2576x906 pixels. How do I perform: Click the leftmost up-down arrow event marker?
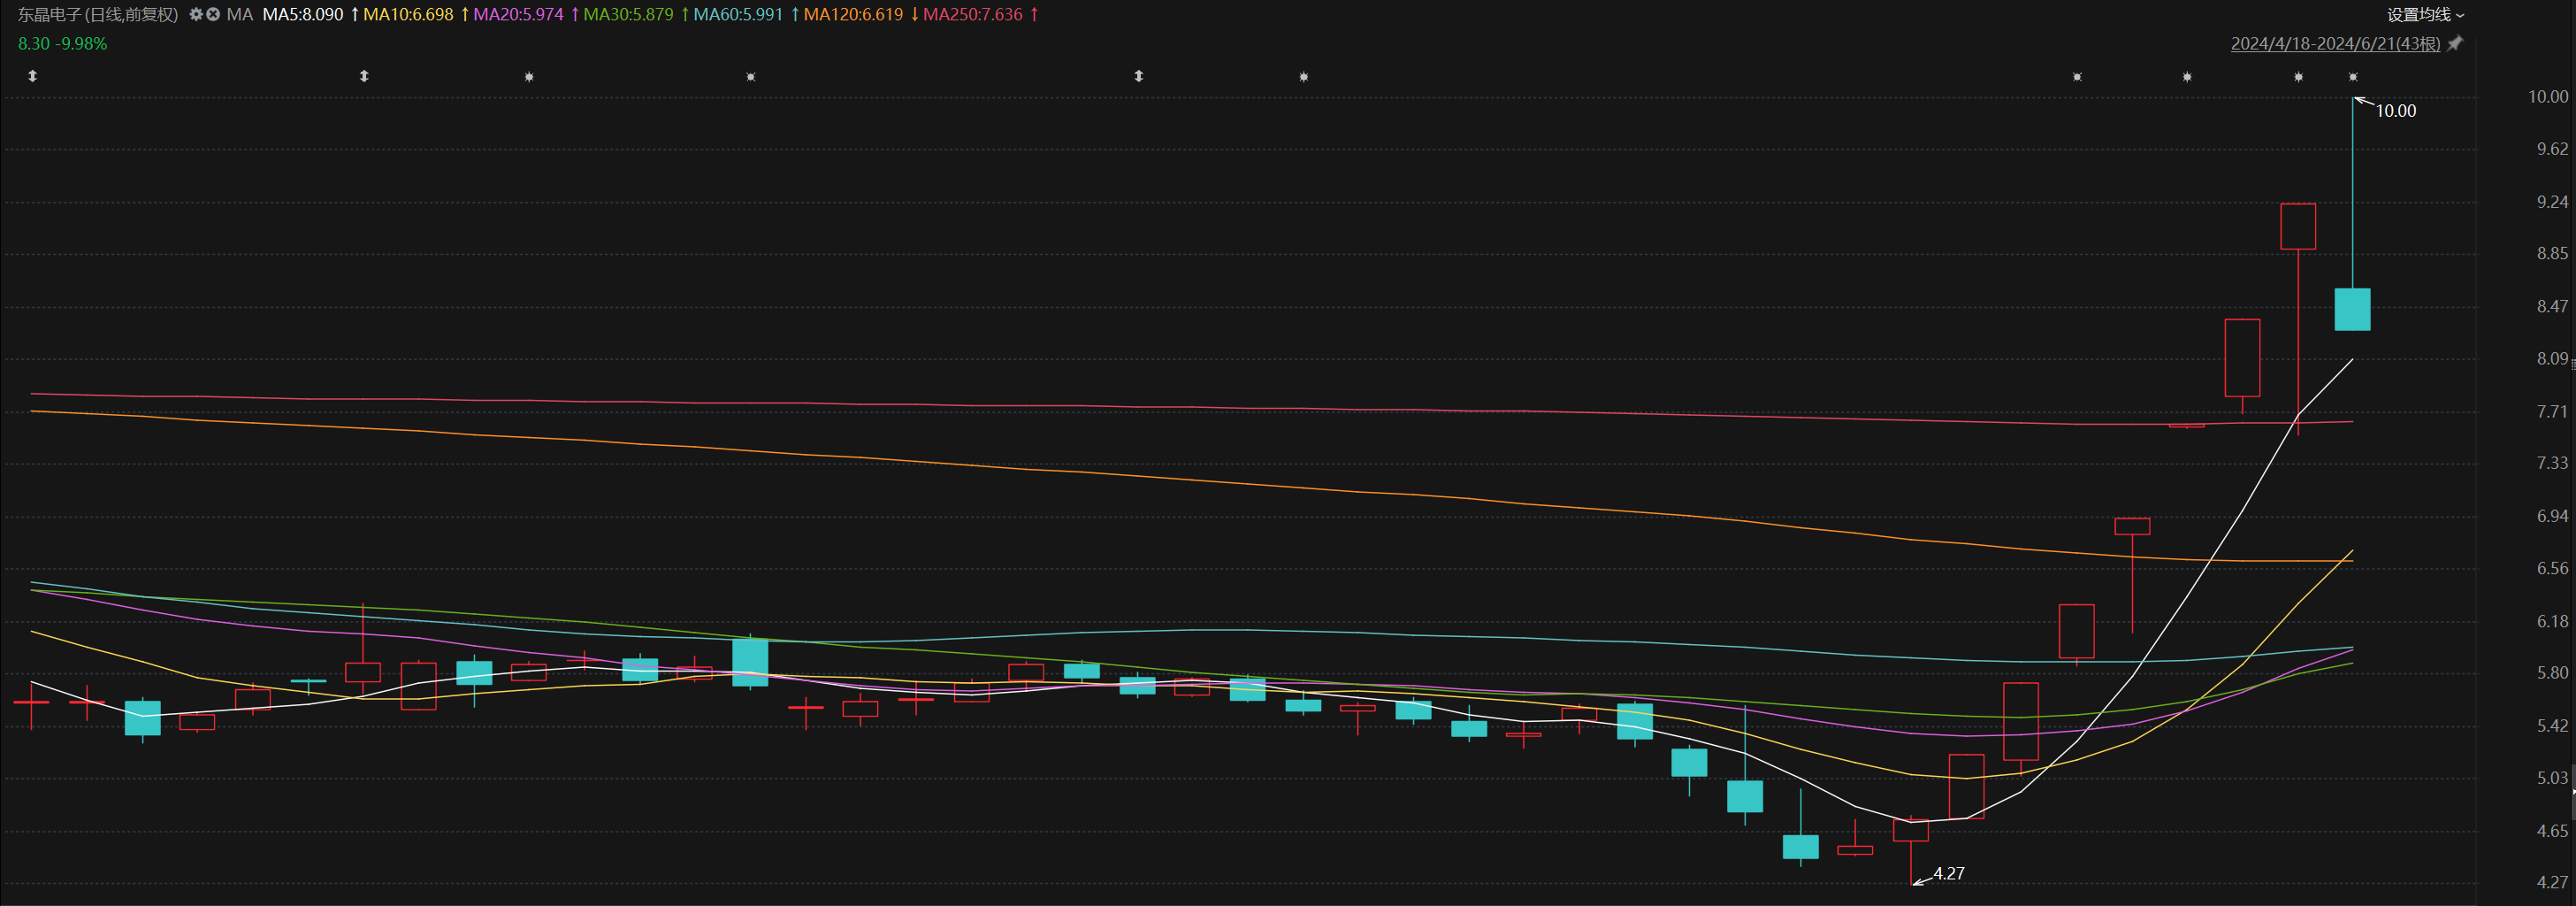pos(32,76)
